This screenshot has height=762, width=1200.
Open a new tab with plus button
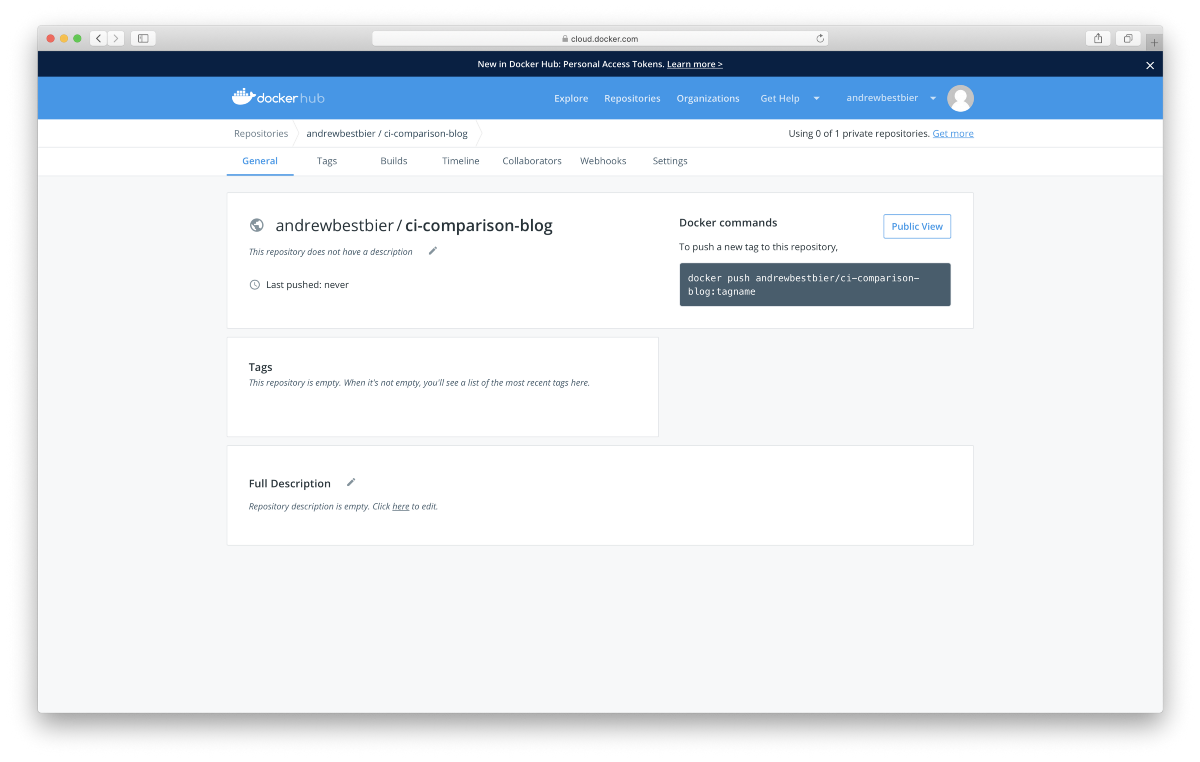[1154, 42]
